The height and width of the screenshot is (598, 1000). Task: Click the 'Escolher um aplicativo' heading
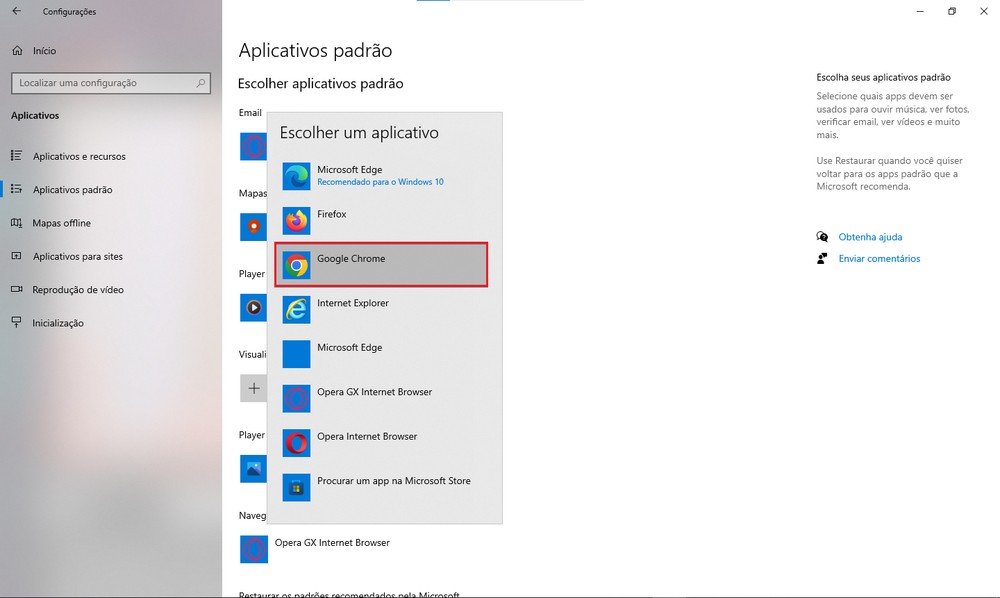tap(359, 133)
